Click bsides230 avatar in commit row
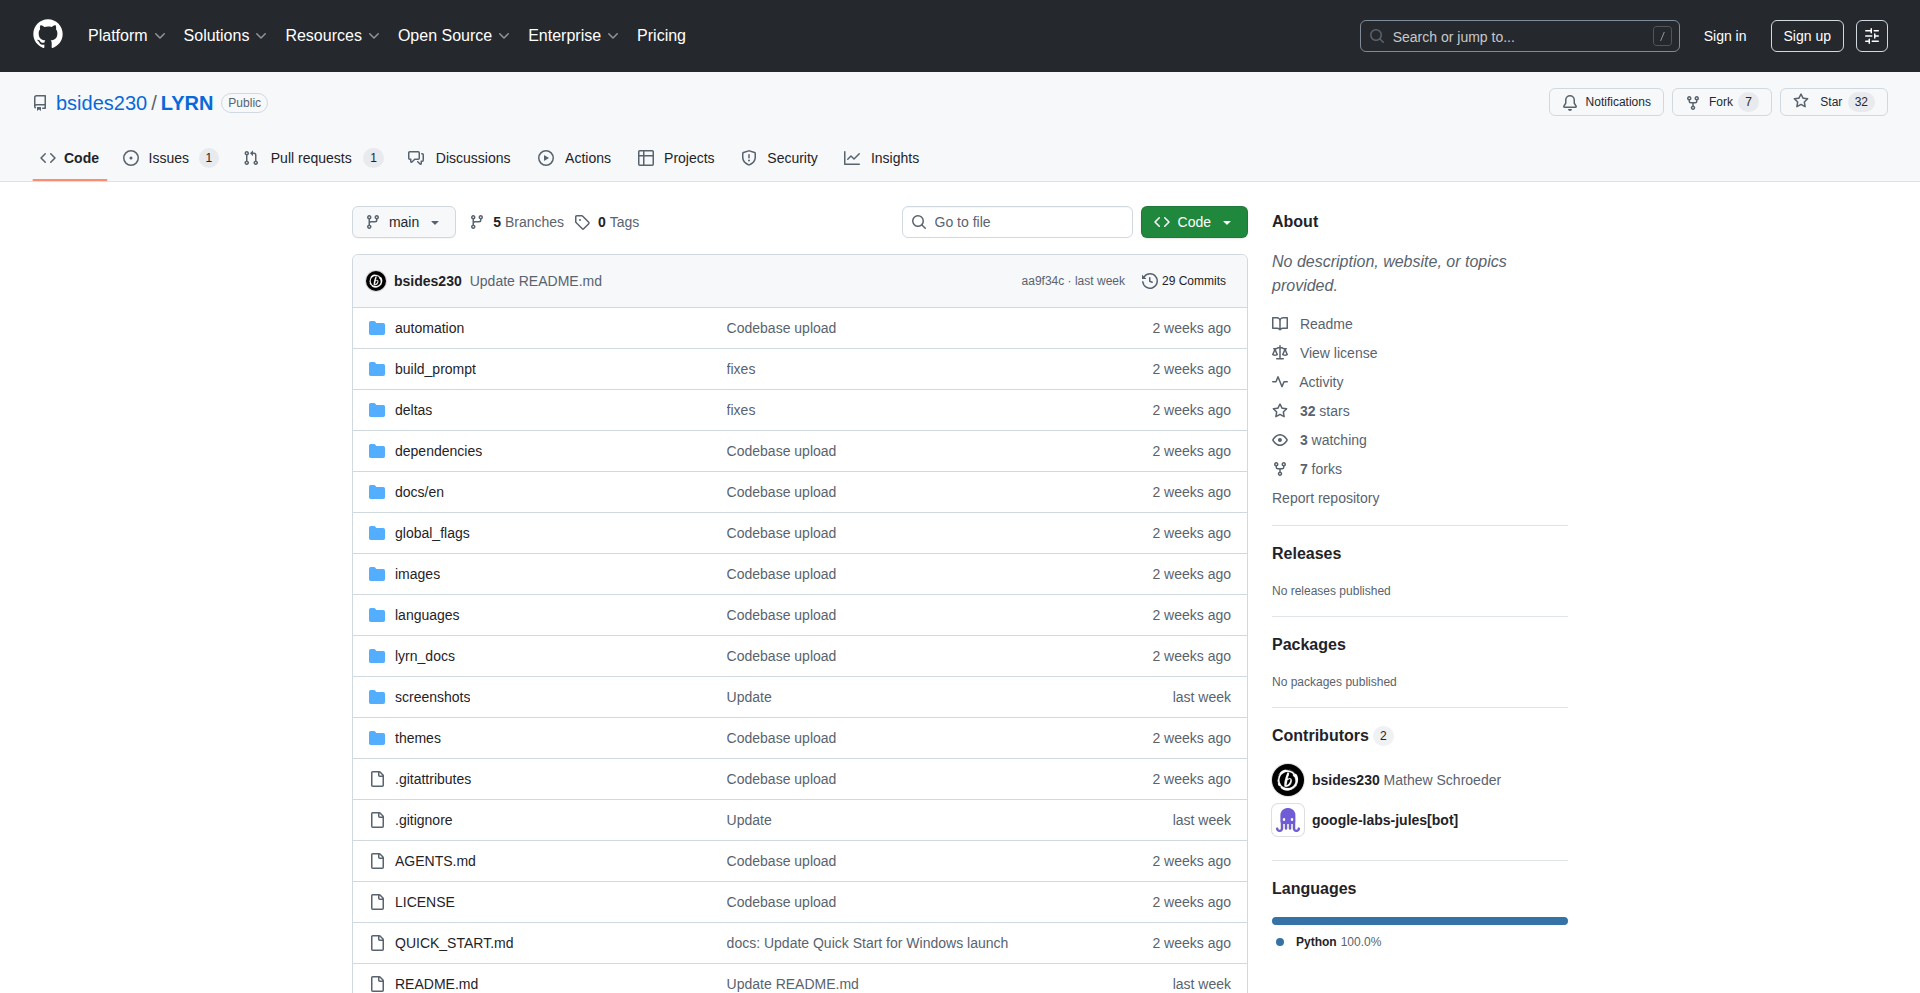Screen dimensions: 1920x993 click(376, 281)
